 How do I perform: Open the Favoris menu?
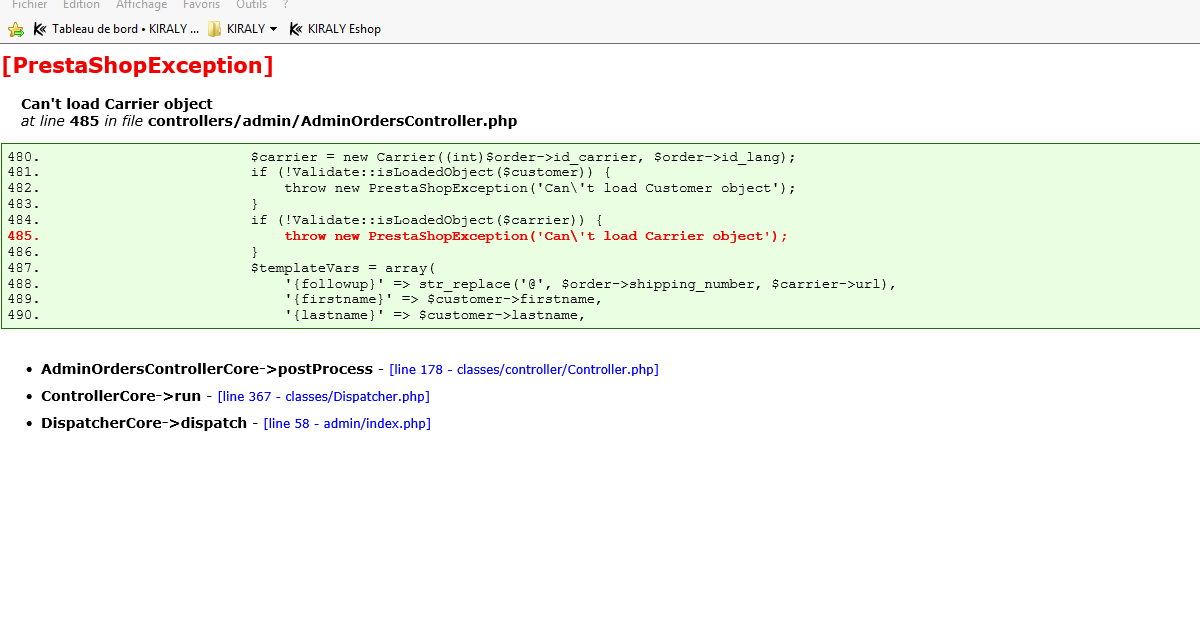(x=201, y=5)
